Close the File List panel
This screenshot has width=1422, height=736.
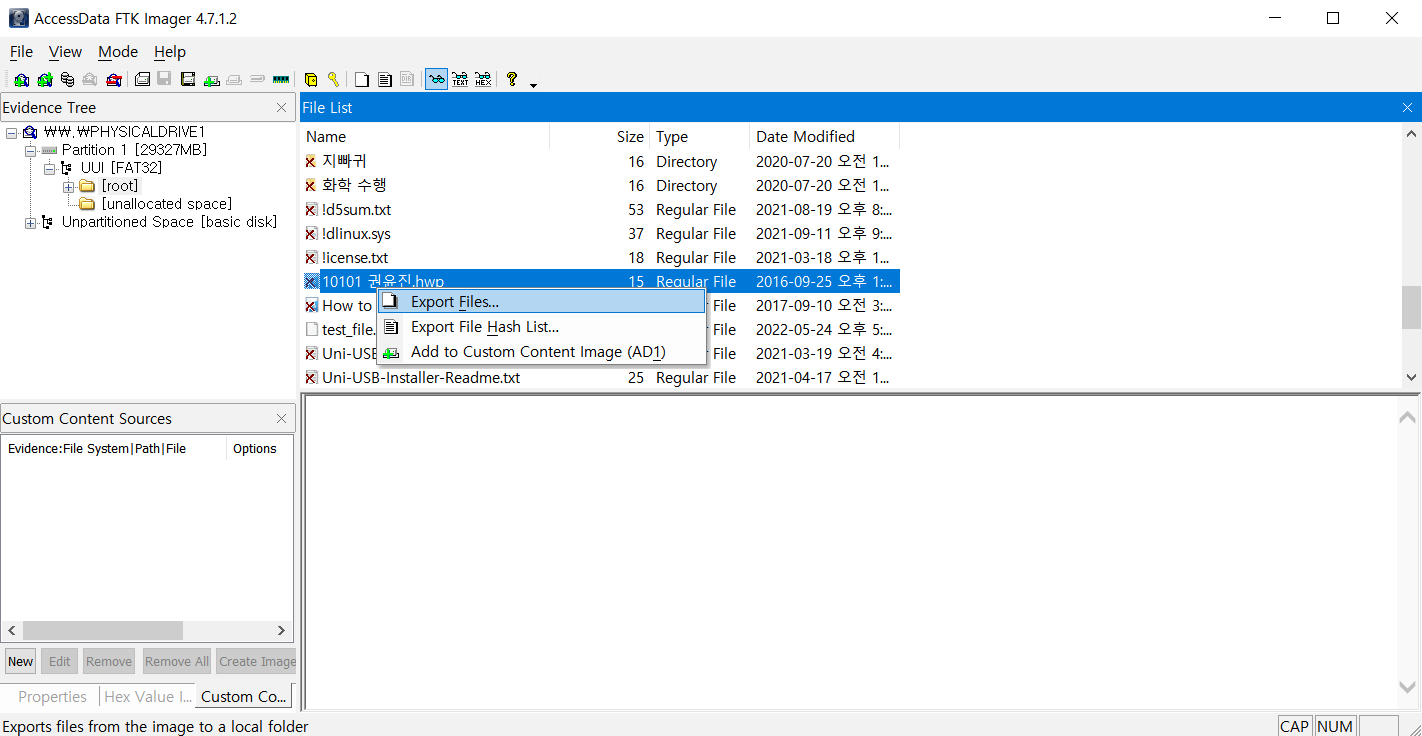1408,107
